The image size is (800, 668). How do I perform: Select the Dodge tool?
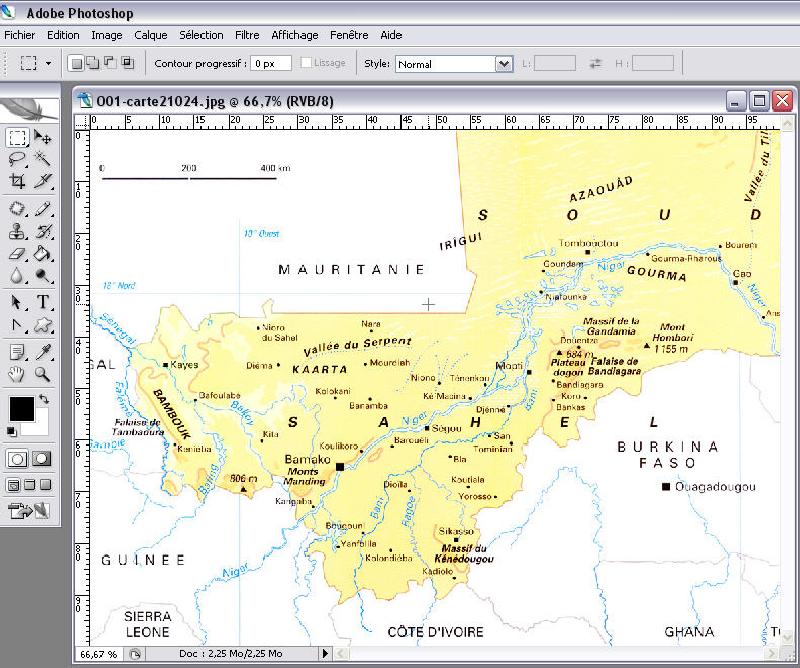[43, 276]
